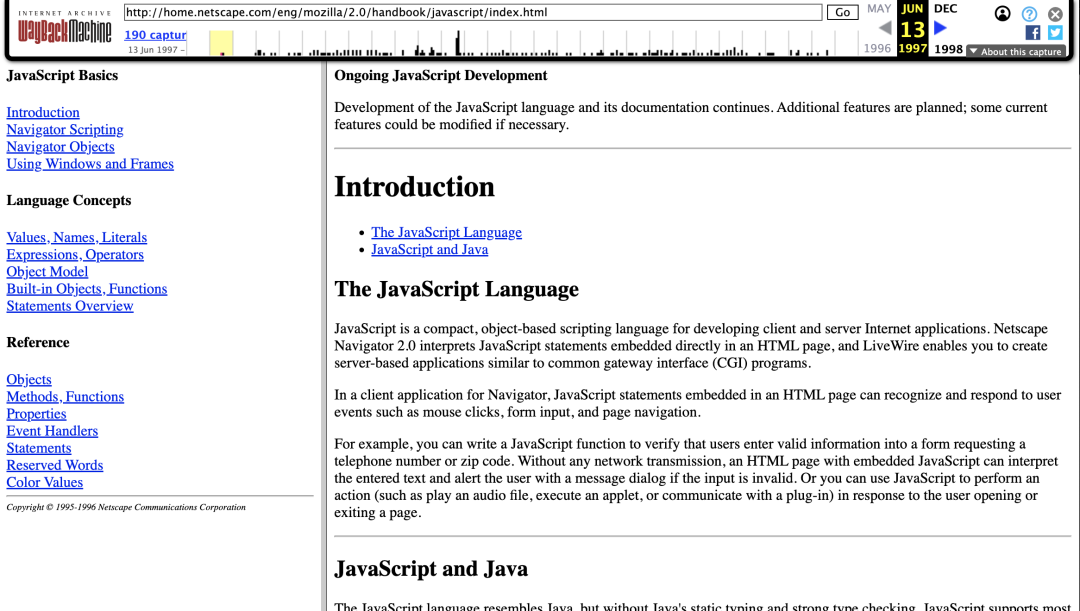Click the Ongoing JavaScript Development heading
The width and height of the screenshot is (1080, 611).
click(441, 76)
